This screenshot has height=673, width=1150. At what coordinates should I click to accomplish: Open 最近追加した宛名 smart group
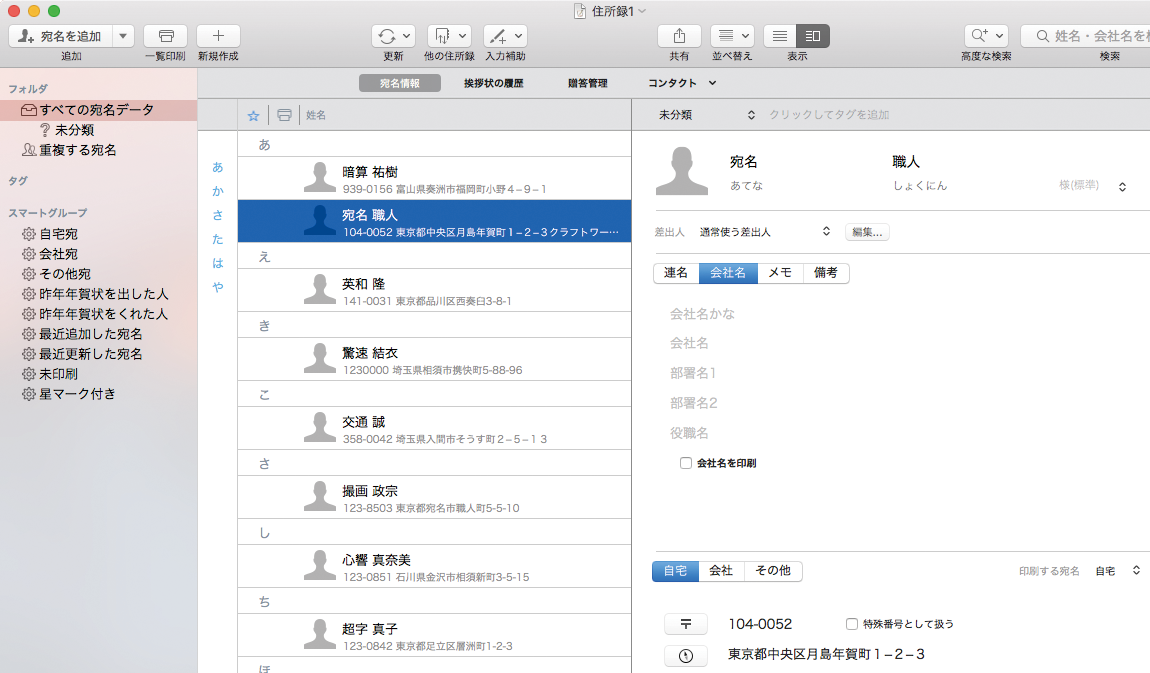click(x=90, y=334)
